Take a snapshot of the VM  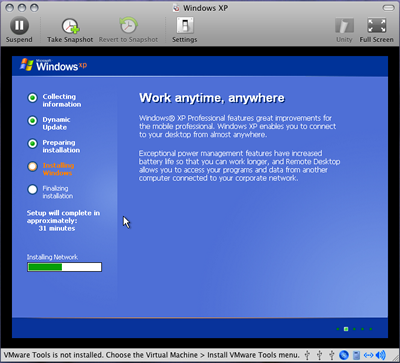[x=70, y=26]
